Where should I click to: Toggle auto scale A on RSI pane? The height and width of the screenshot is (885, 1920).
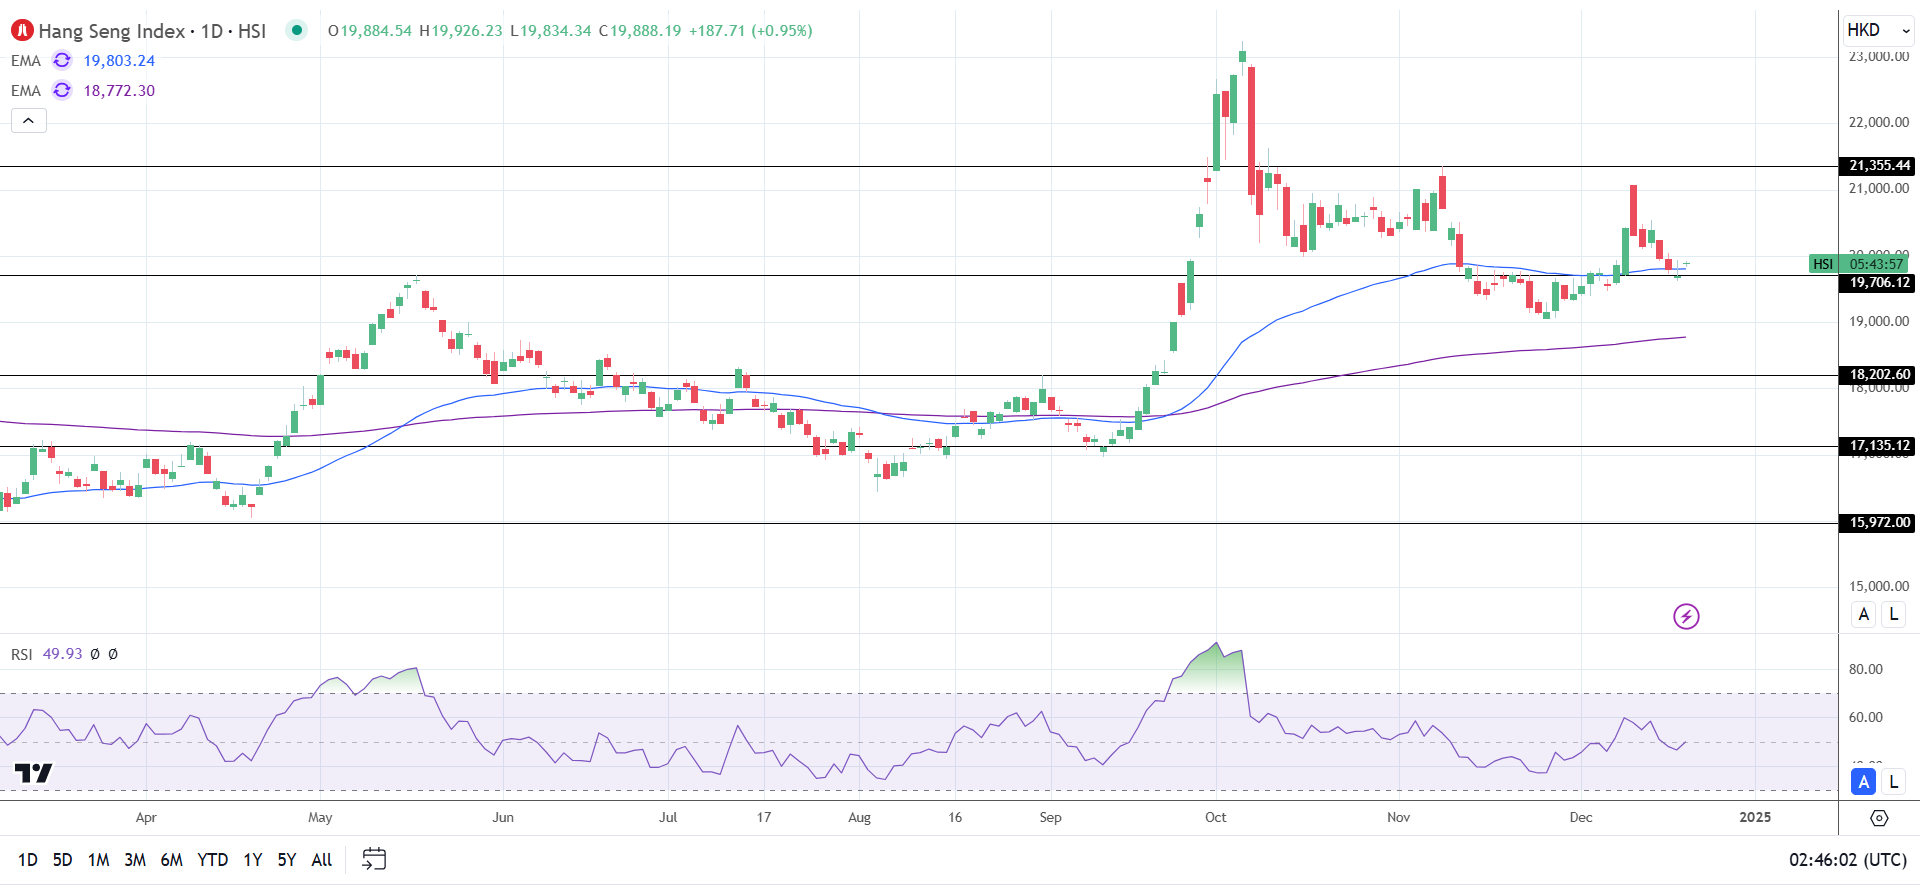(x=1863, y=782)
